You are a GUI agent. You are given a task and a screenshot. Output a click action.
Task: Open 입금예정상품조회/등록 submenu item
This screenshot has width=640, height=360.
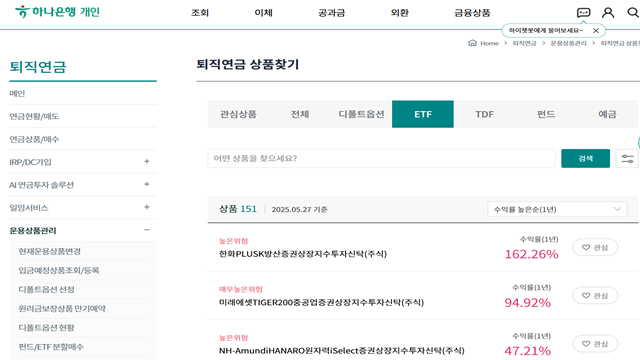coord(59,270)
